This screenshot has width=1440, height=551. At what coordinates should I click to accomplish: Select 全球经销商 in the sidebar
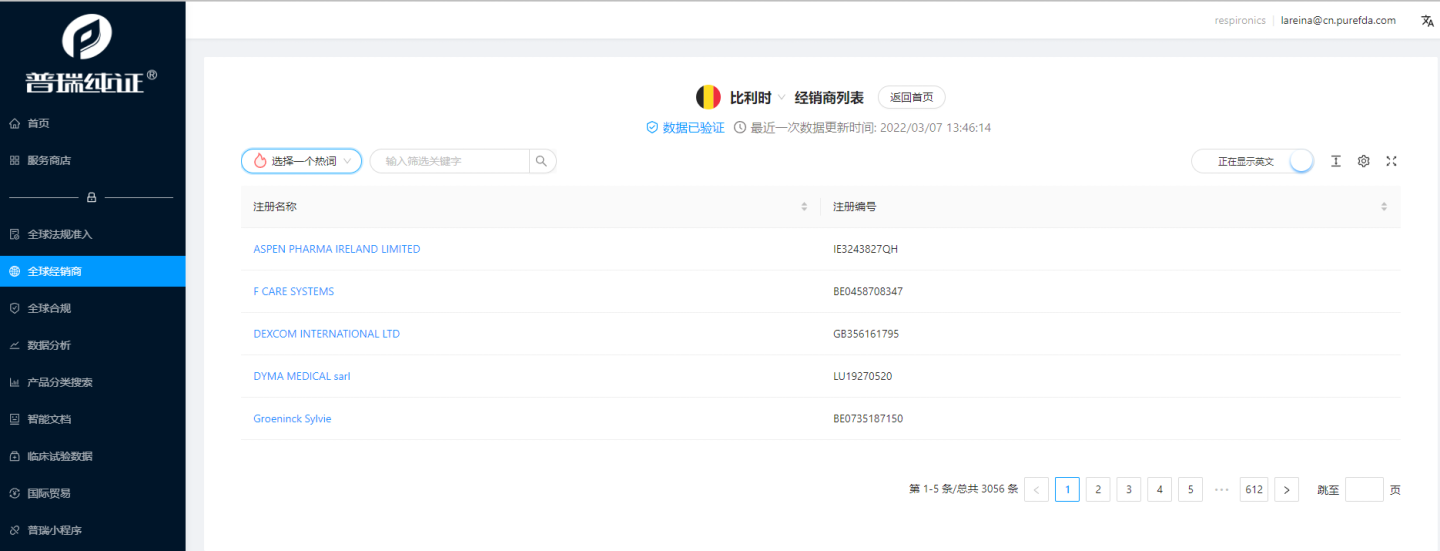(92, 271)
